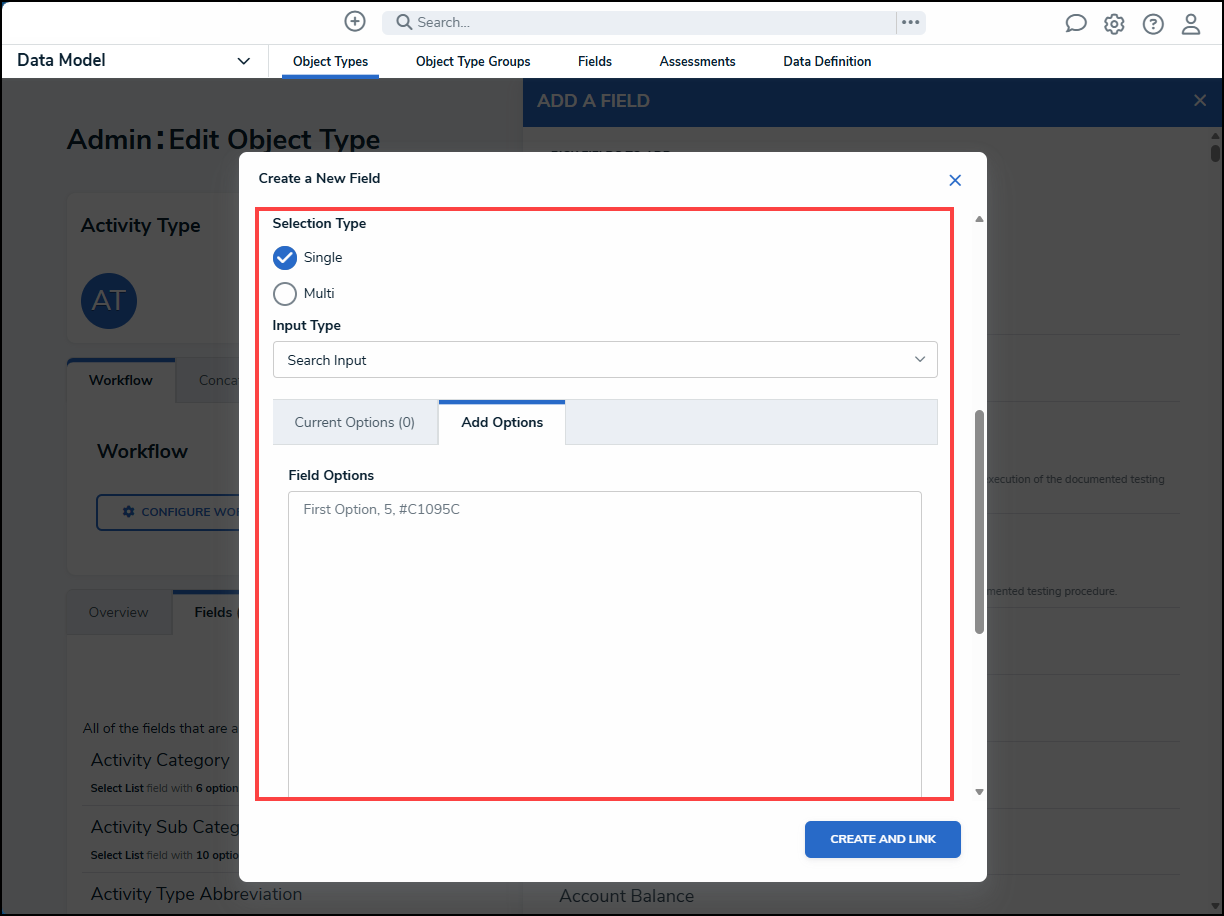Click the magnifier search icon
Screen dimensions: 1224x916
pyautogui.click(x=404, y=22)
